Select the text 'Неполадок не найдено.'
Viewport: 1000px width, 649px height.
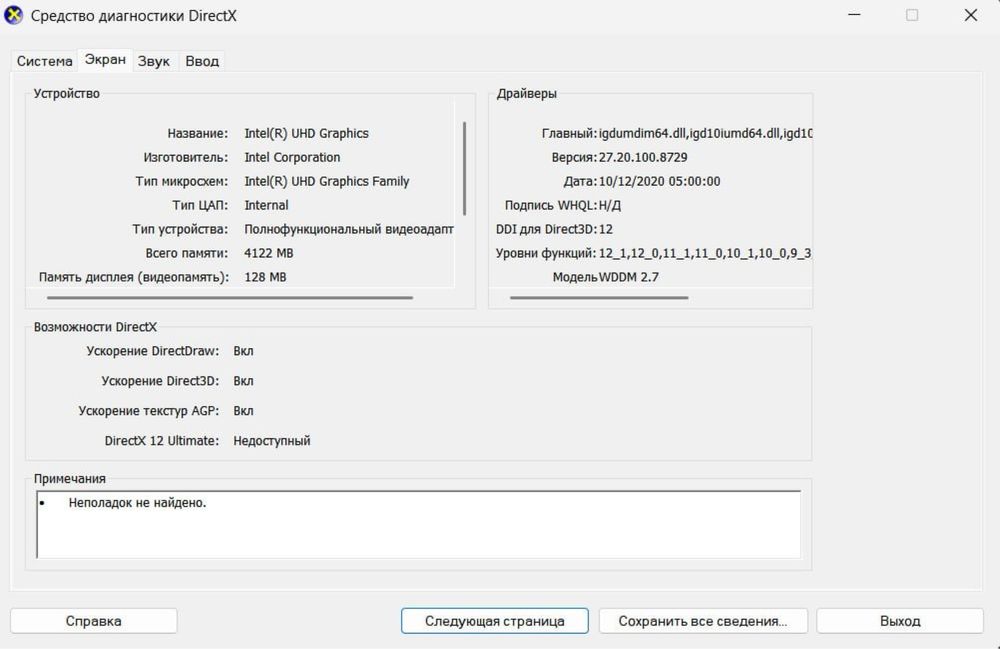pos(137,503)
